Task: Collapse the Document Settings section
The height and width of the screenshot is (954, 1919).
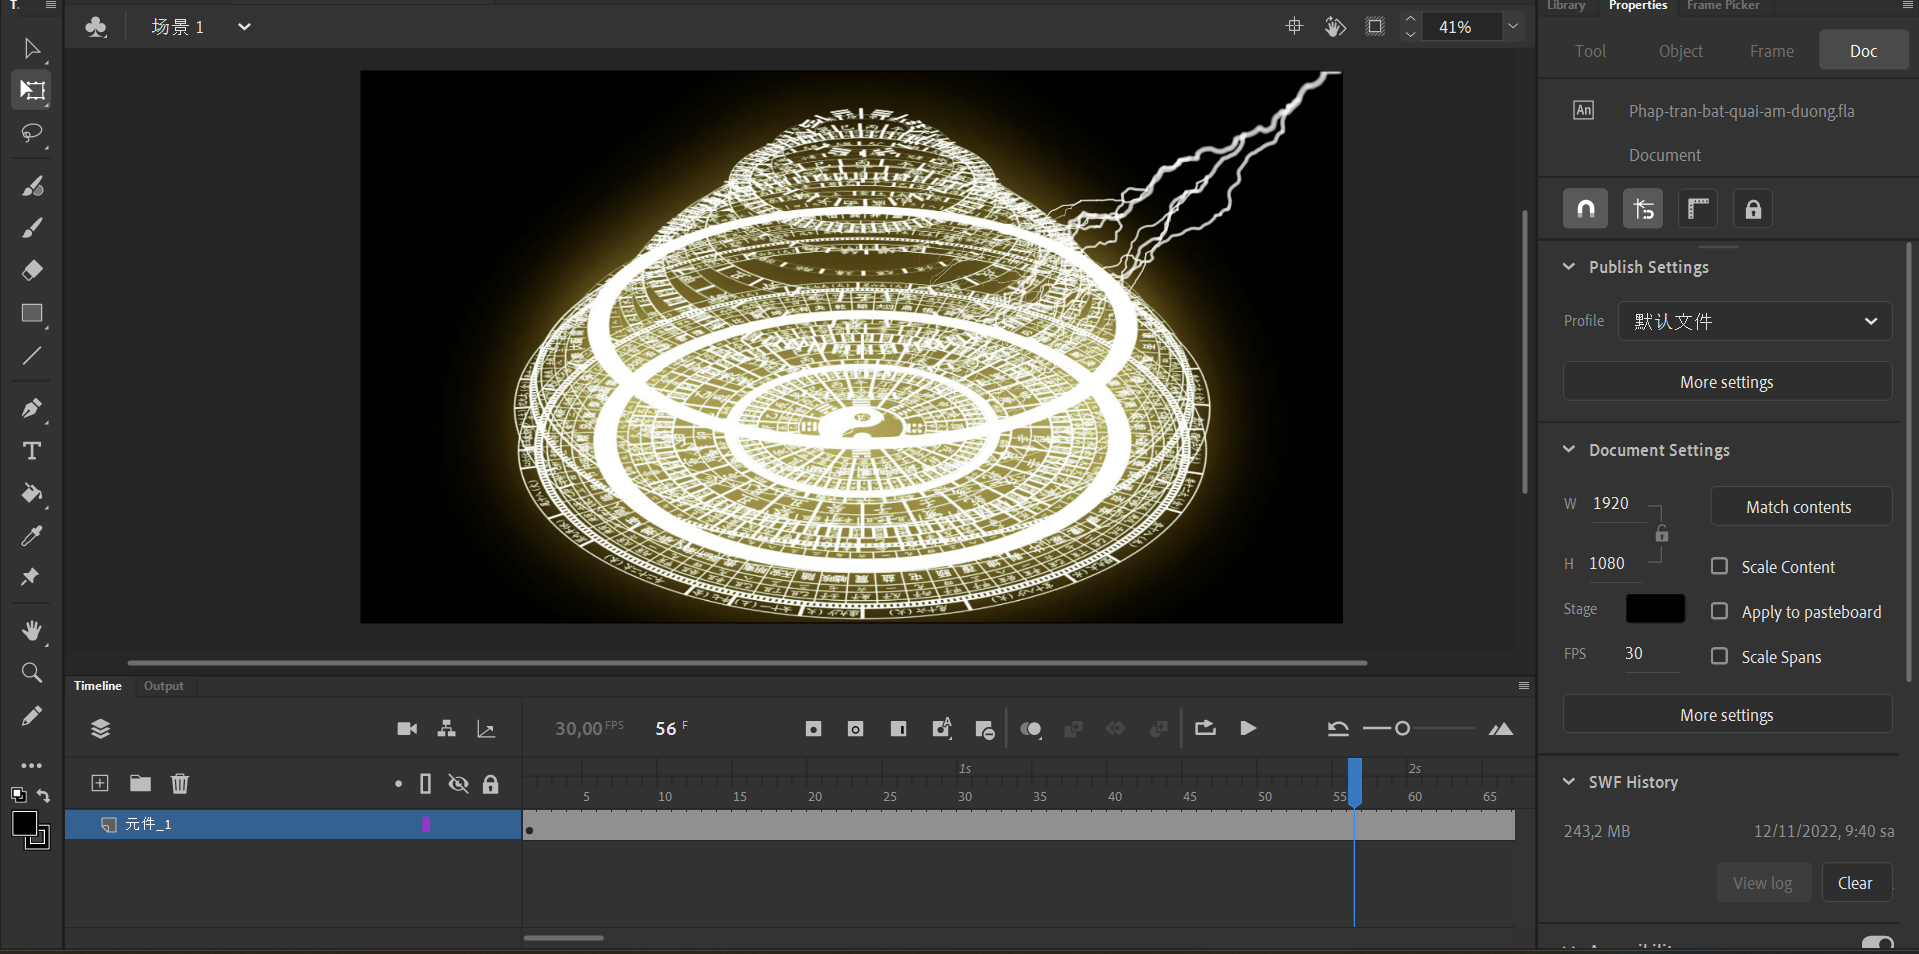Action: point(1569,450)
